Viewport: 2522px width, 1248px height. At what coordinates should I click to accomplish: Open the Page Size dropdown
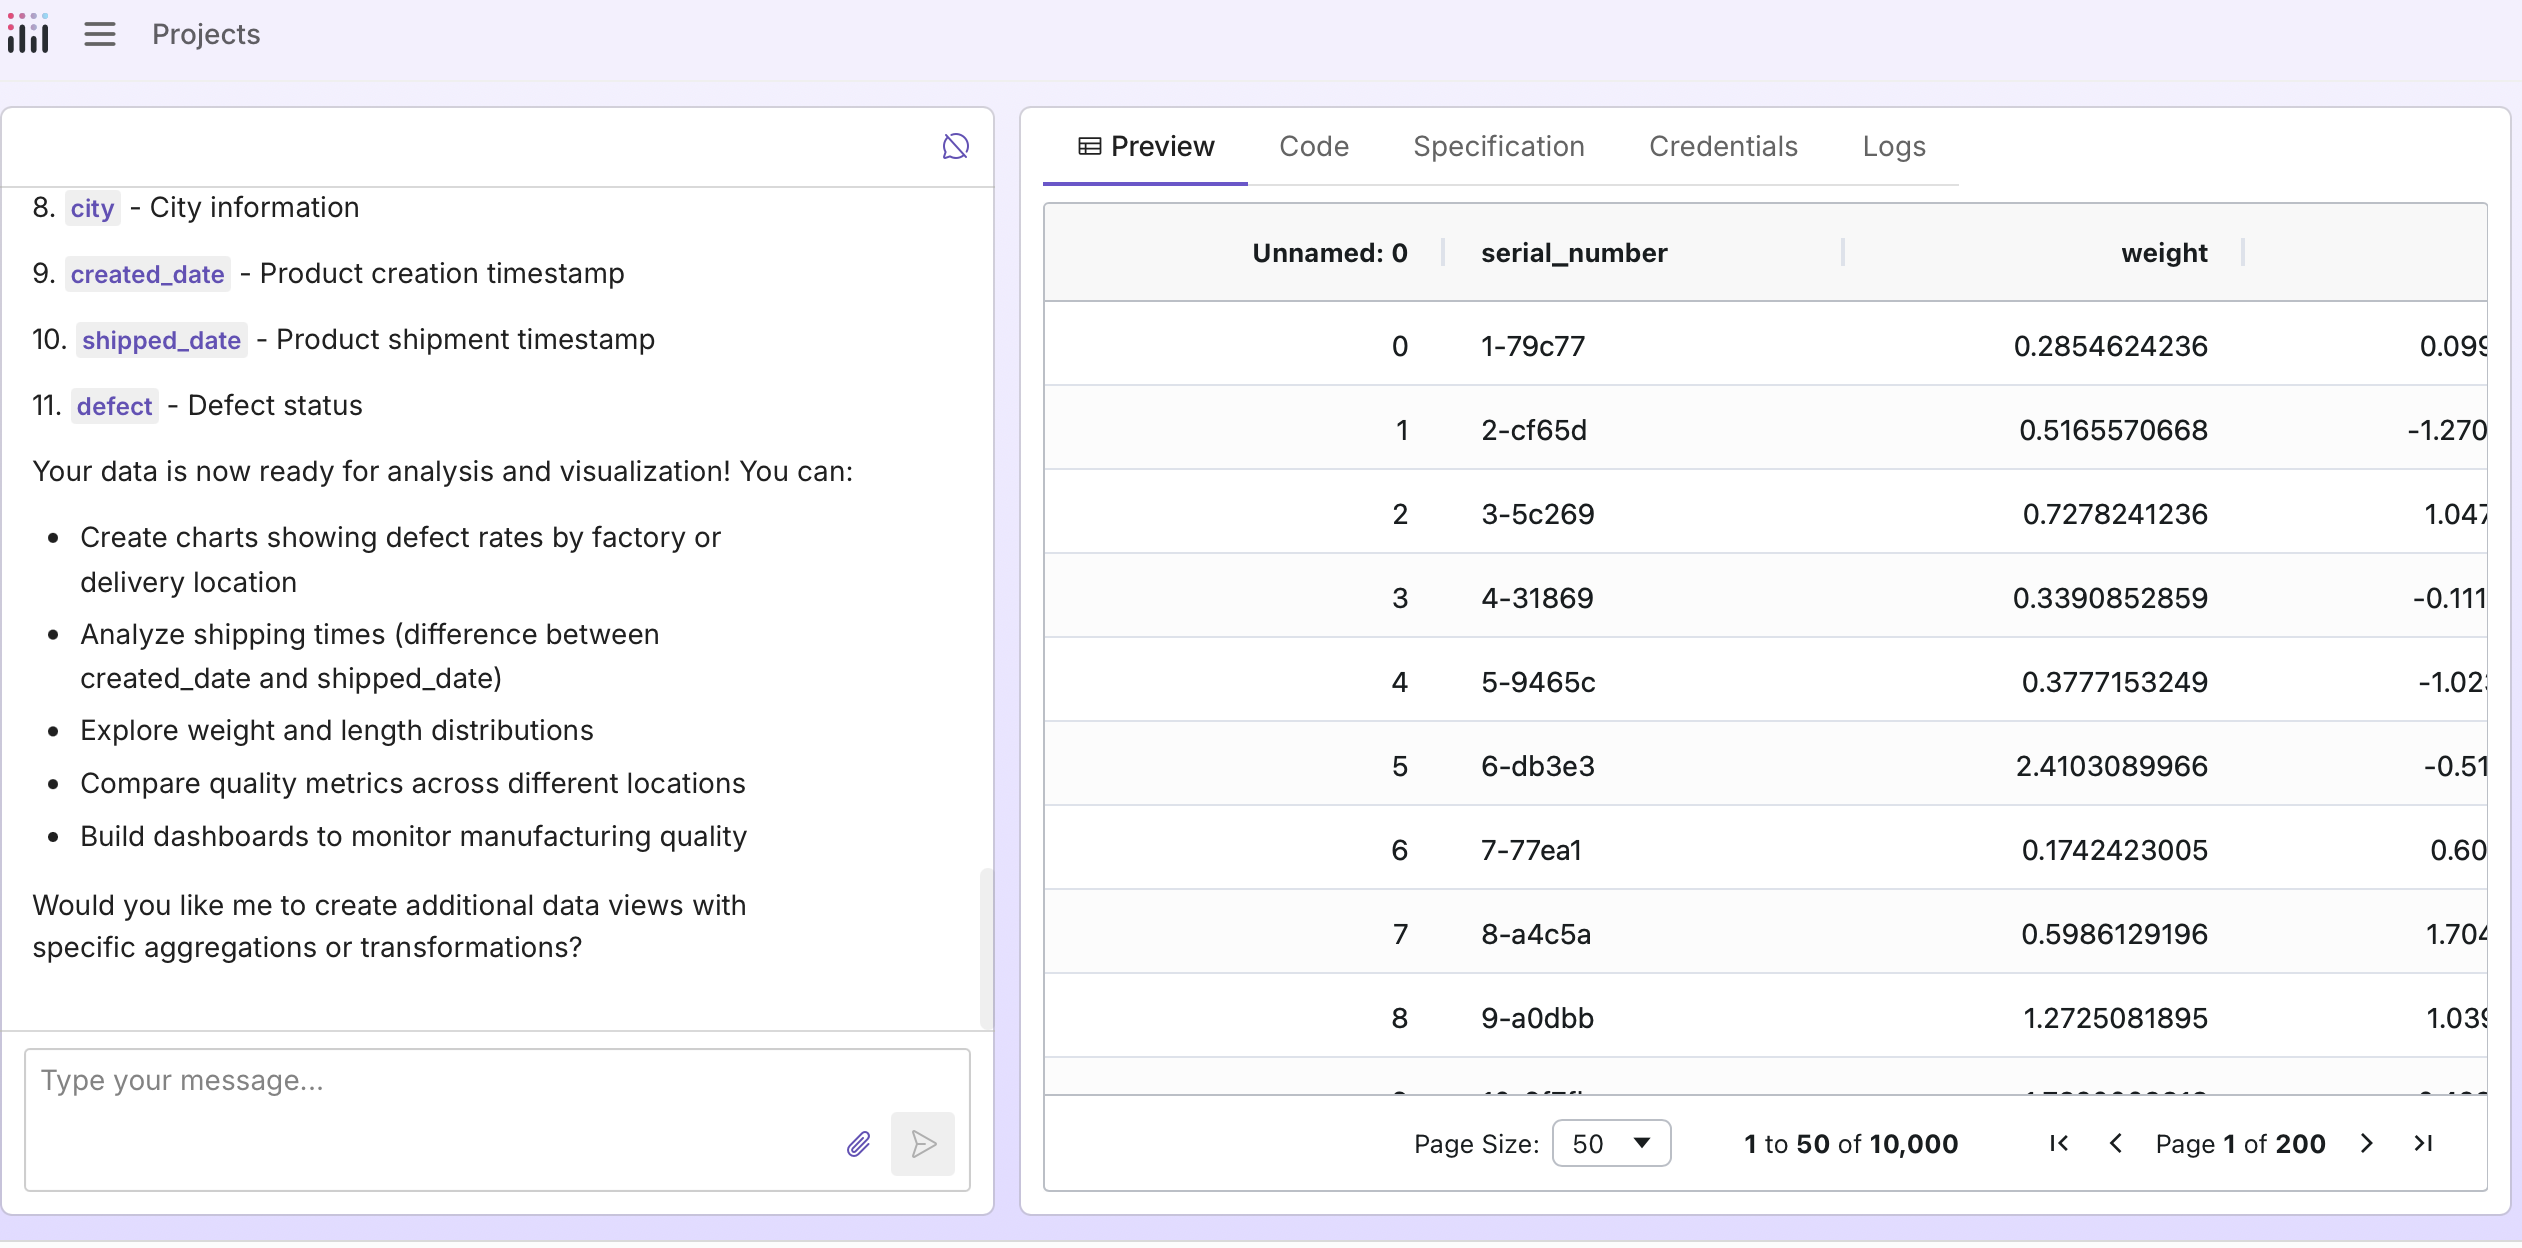coord(1611,1144)
